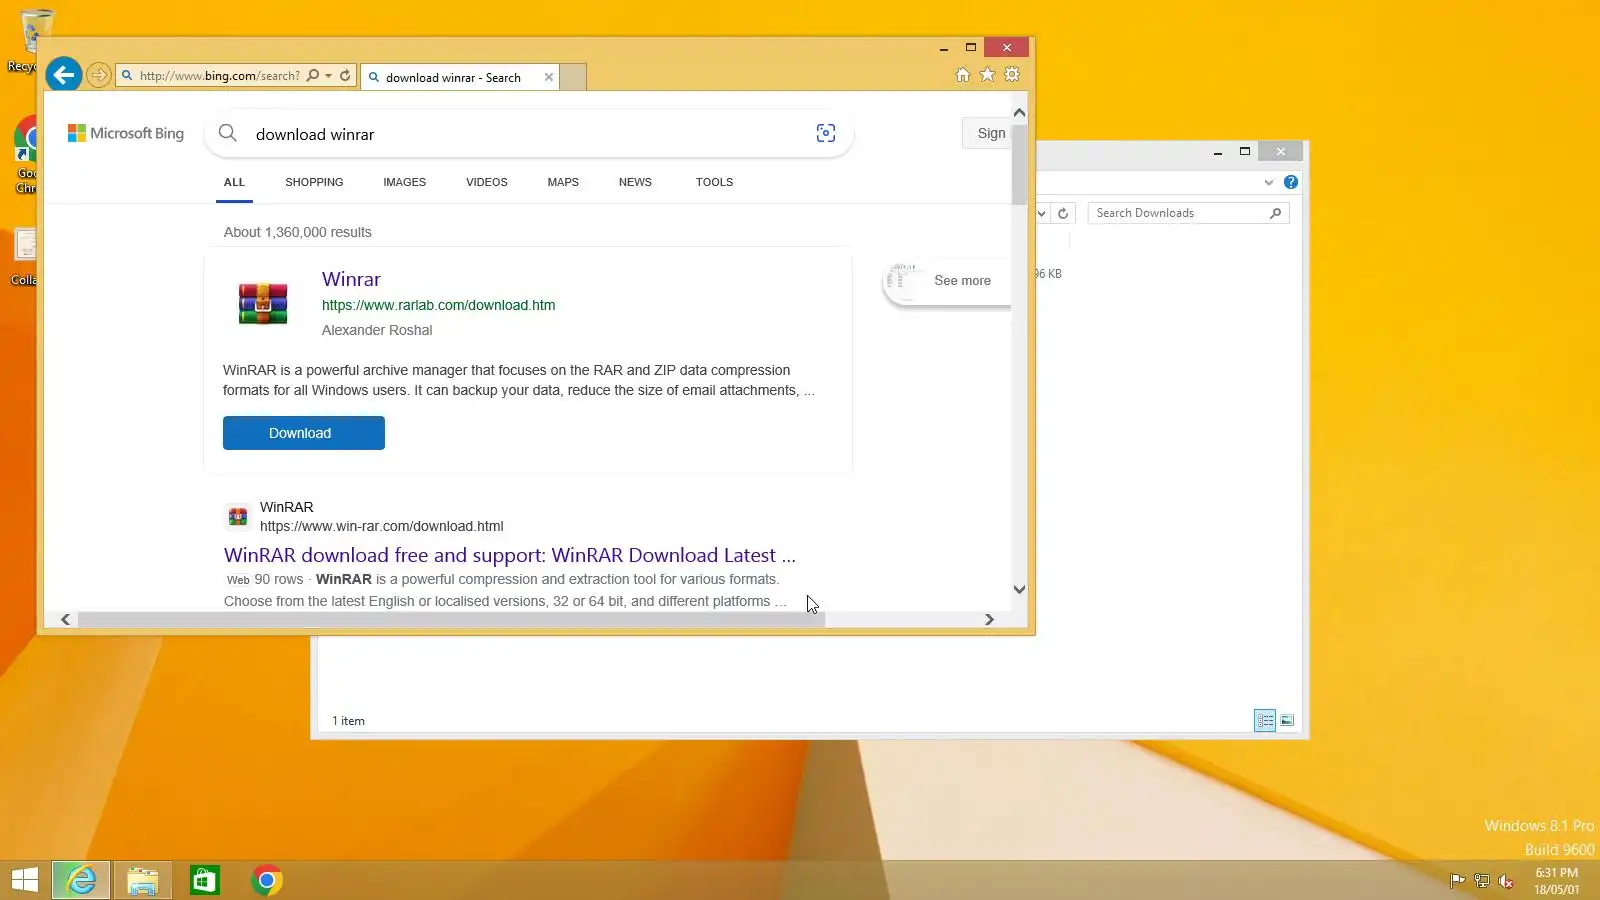Click the vertical scrollbar down arrow in Internet Explorer
The height and width of the screenshot is (900, 1600).
[1019, 590]
